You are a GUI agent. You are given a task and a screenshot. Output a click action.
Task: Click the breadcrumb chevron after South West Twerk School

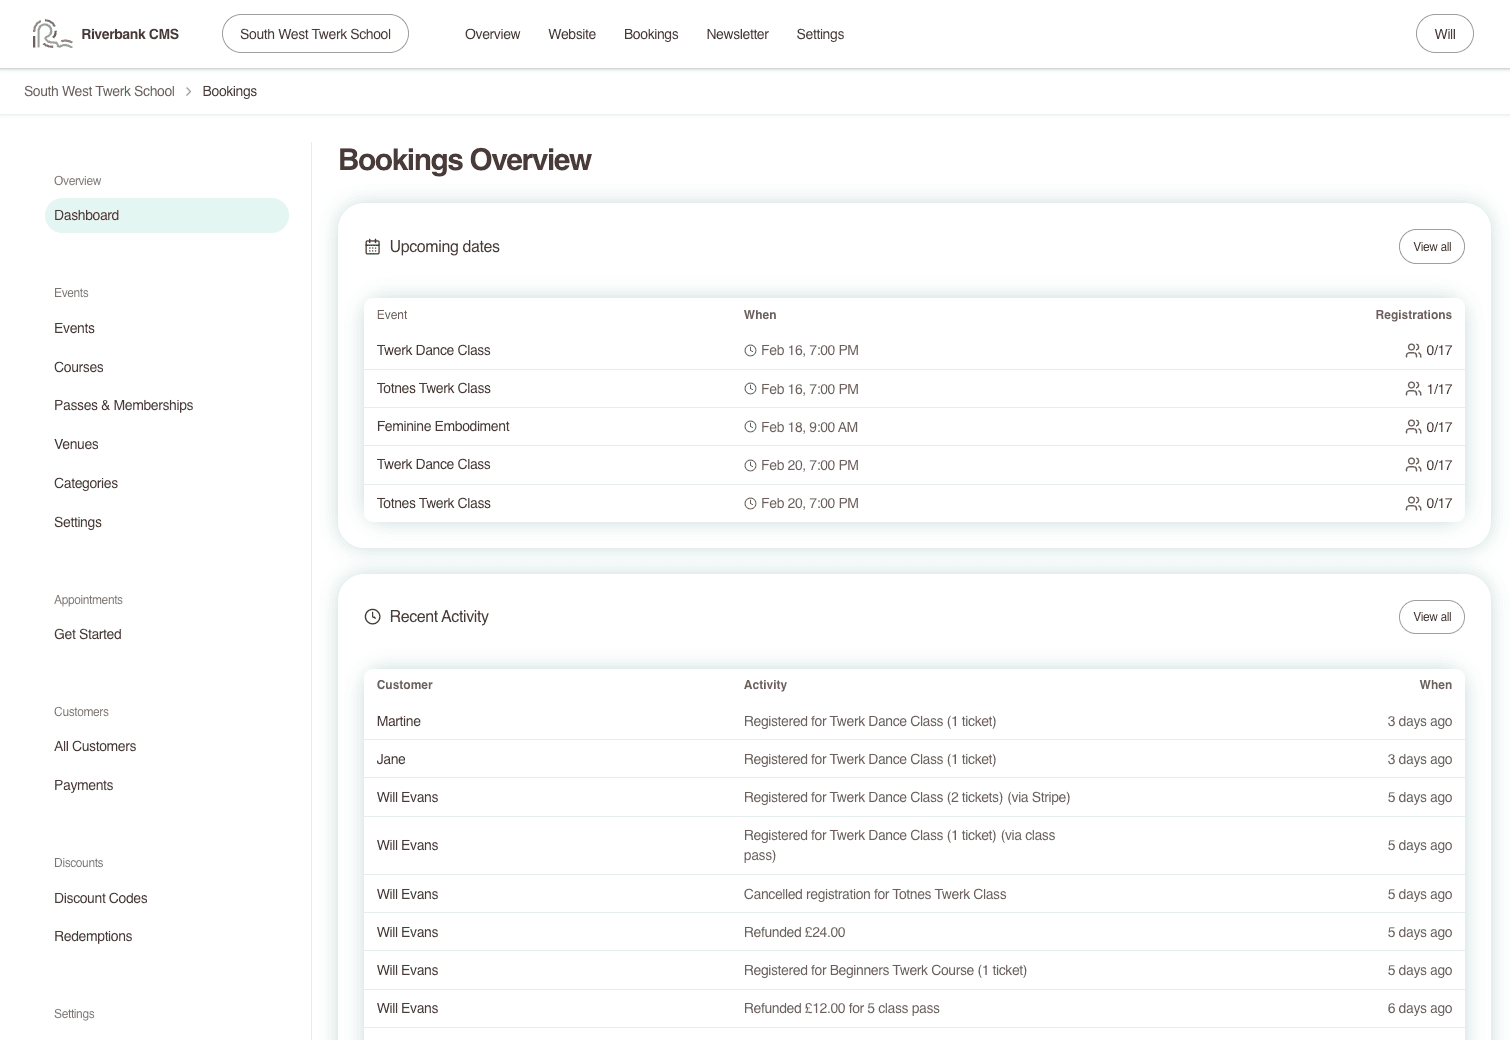pyautogui.click(x=187, y=91)
